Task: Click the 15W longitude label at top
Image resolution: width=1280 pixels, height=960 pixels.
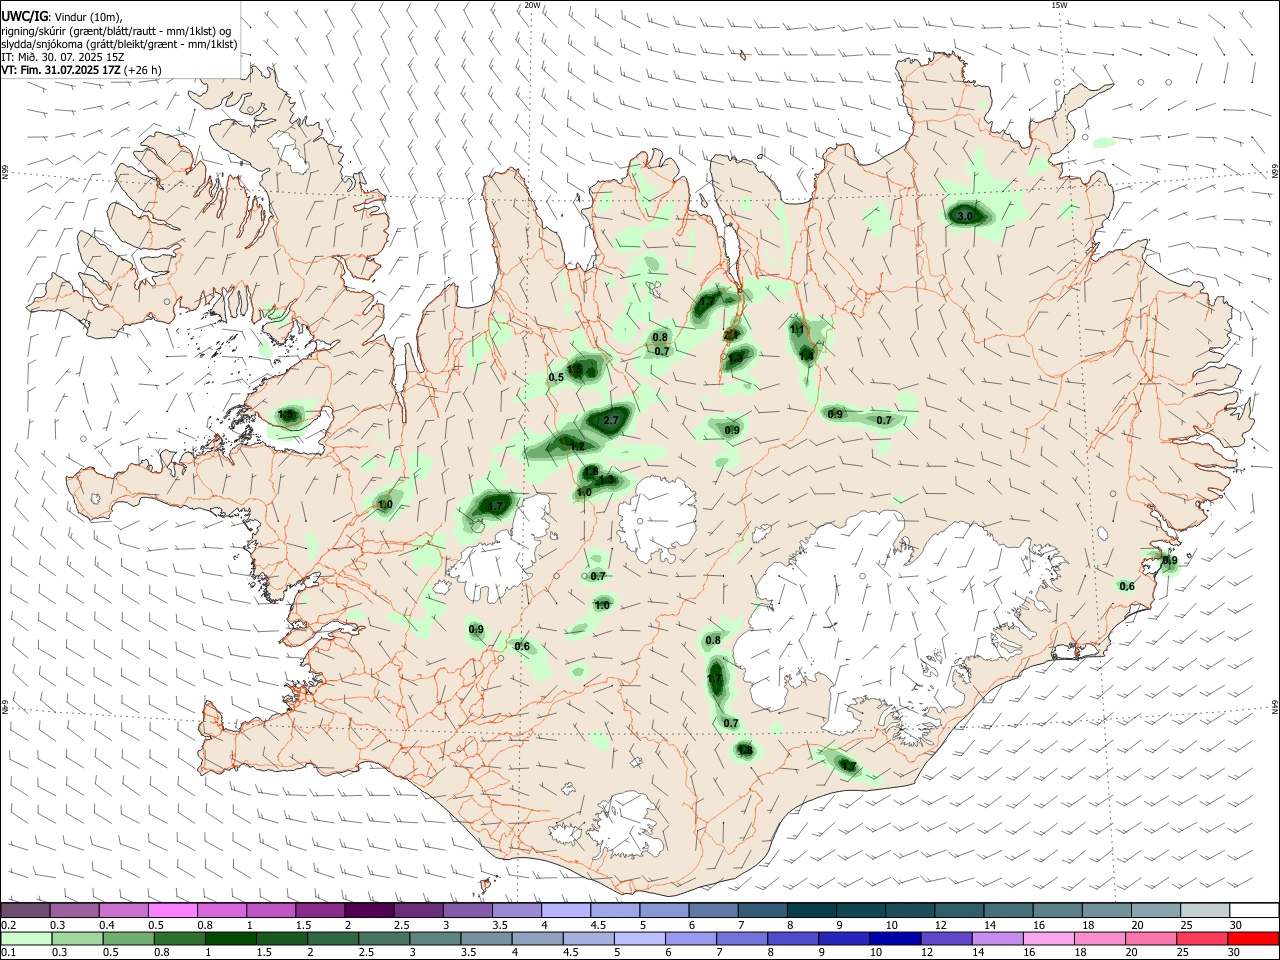Action: pos(1060,5)
